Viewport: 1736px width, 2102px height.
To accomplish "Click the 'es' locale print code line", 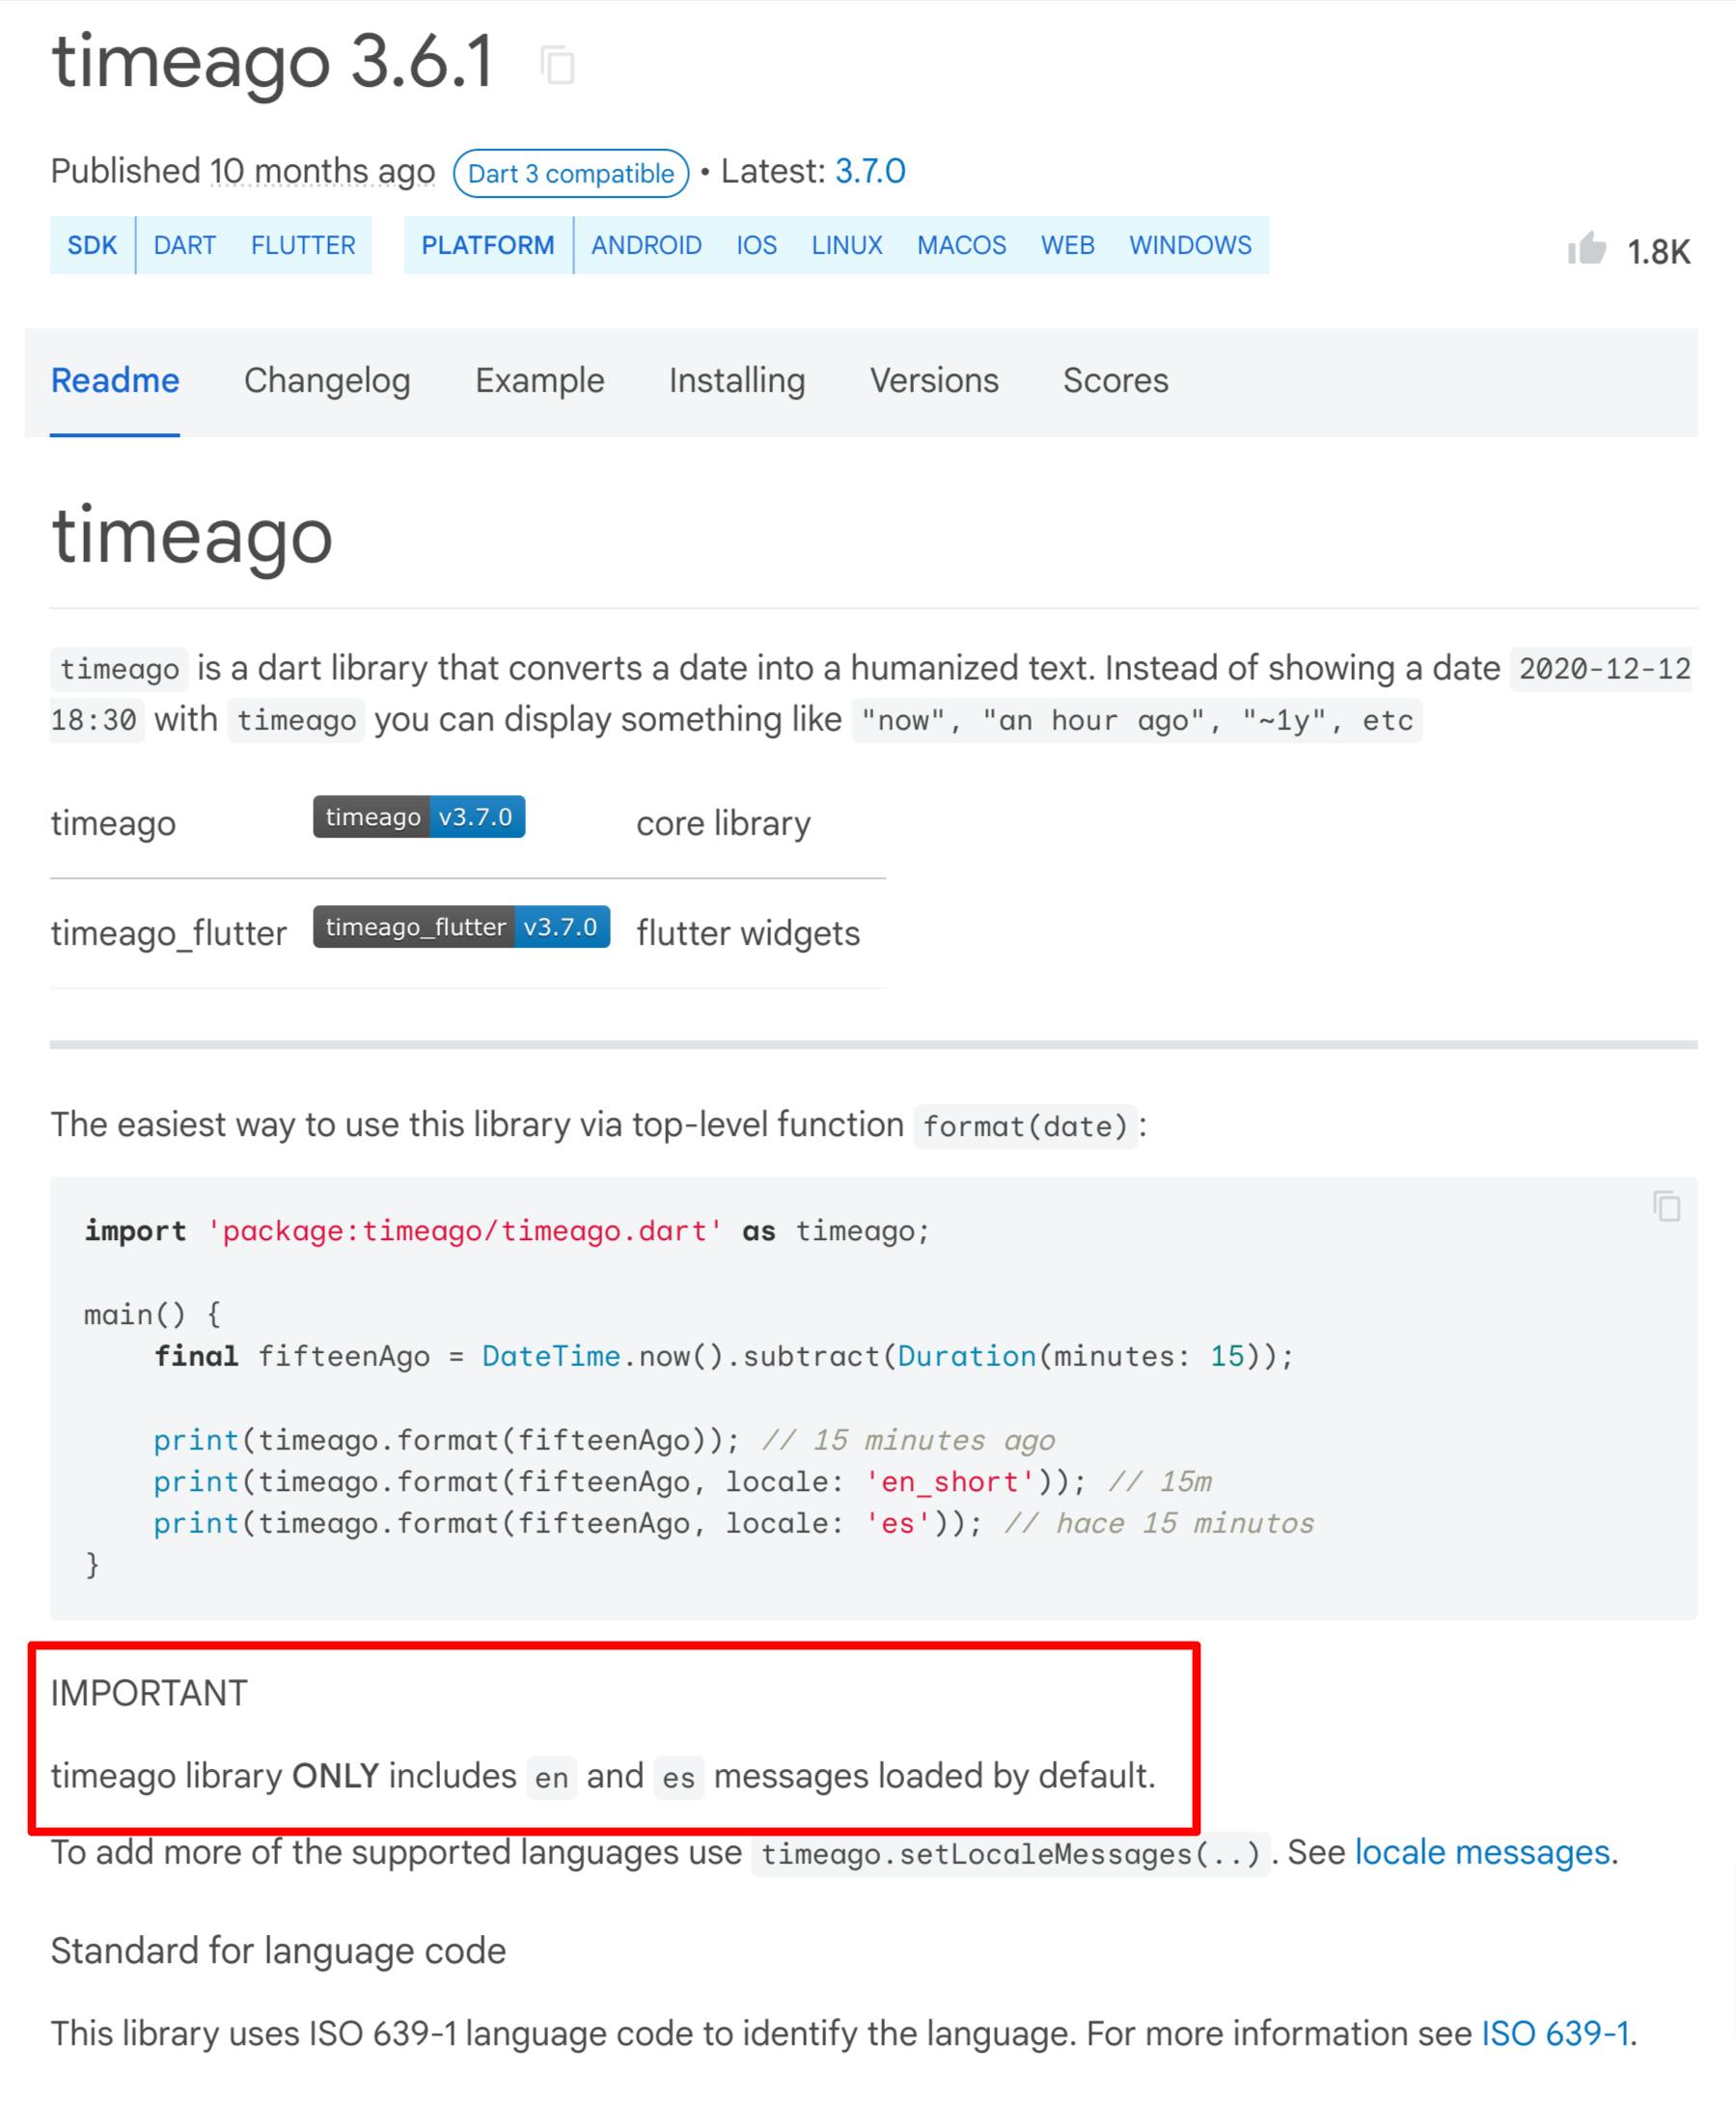I will click(733, 1524).
